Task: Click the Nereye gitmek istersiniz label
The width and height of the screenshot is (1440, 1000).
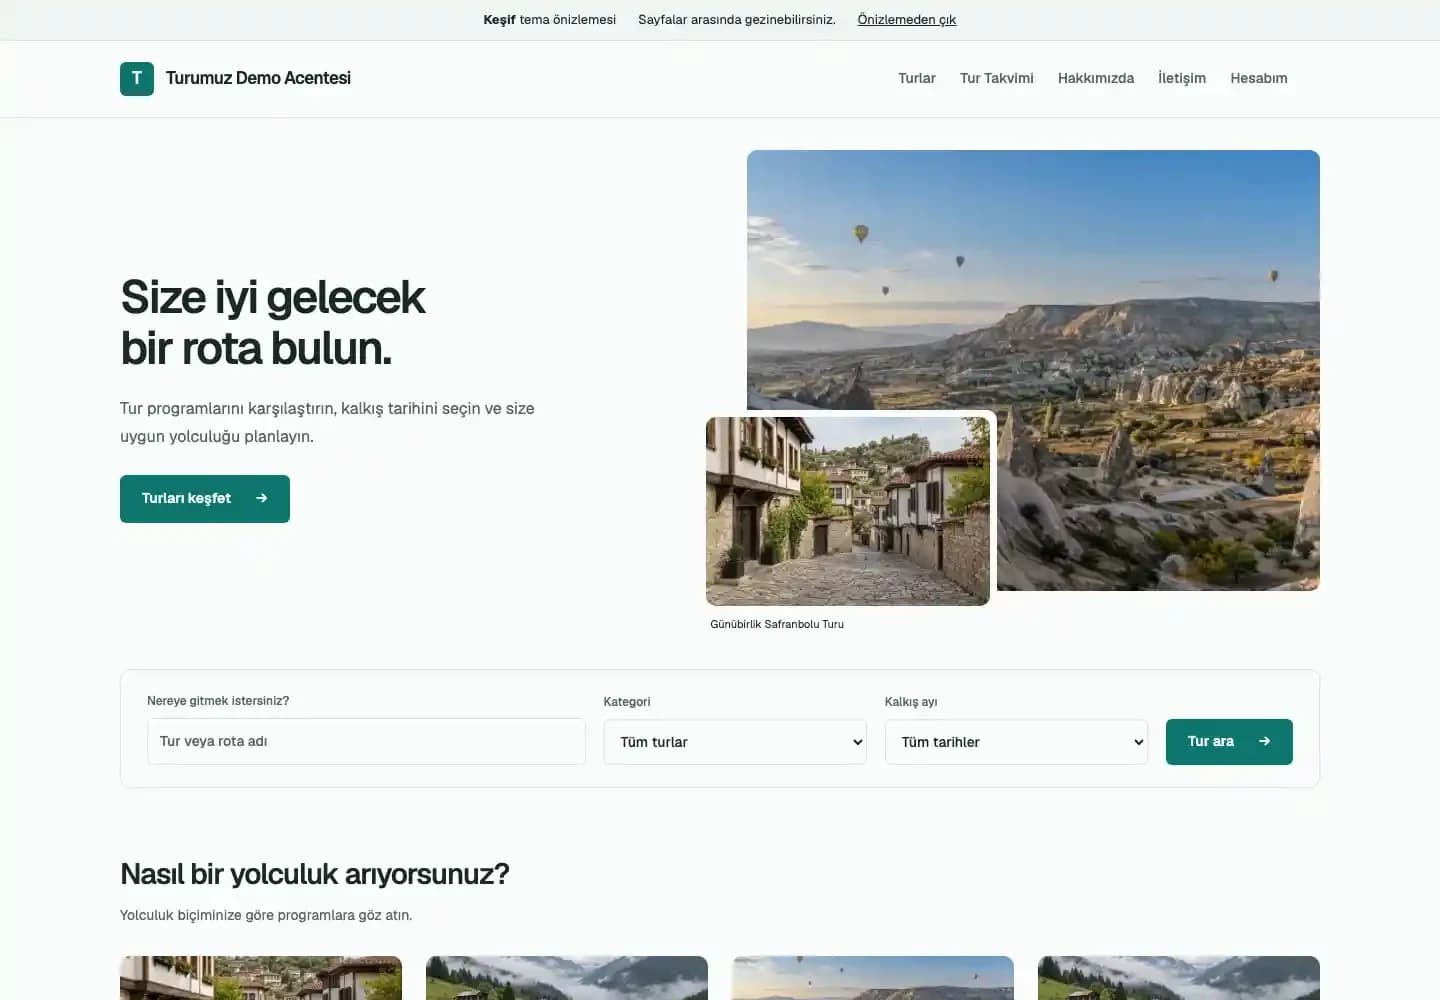Action: point(218,701)
